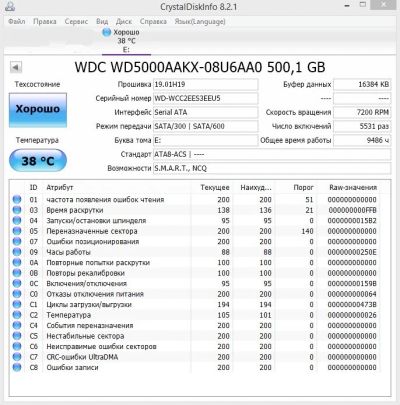Open the Вид menu

[x=102, y=22]
